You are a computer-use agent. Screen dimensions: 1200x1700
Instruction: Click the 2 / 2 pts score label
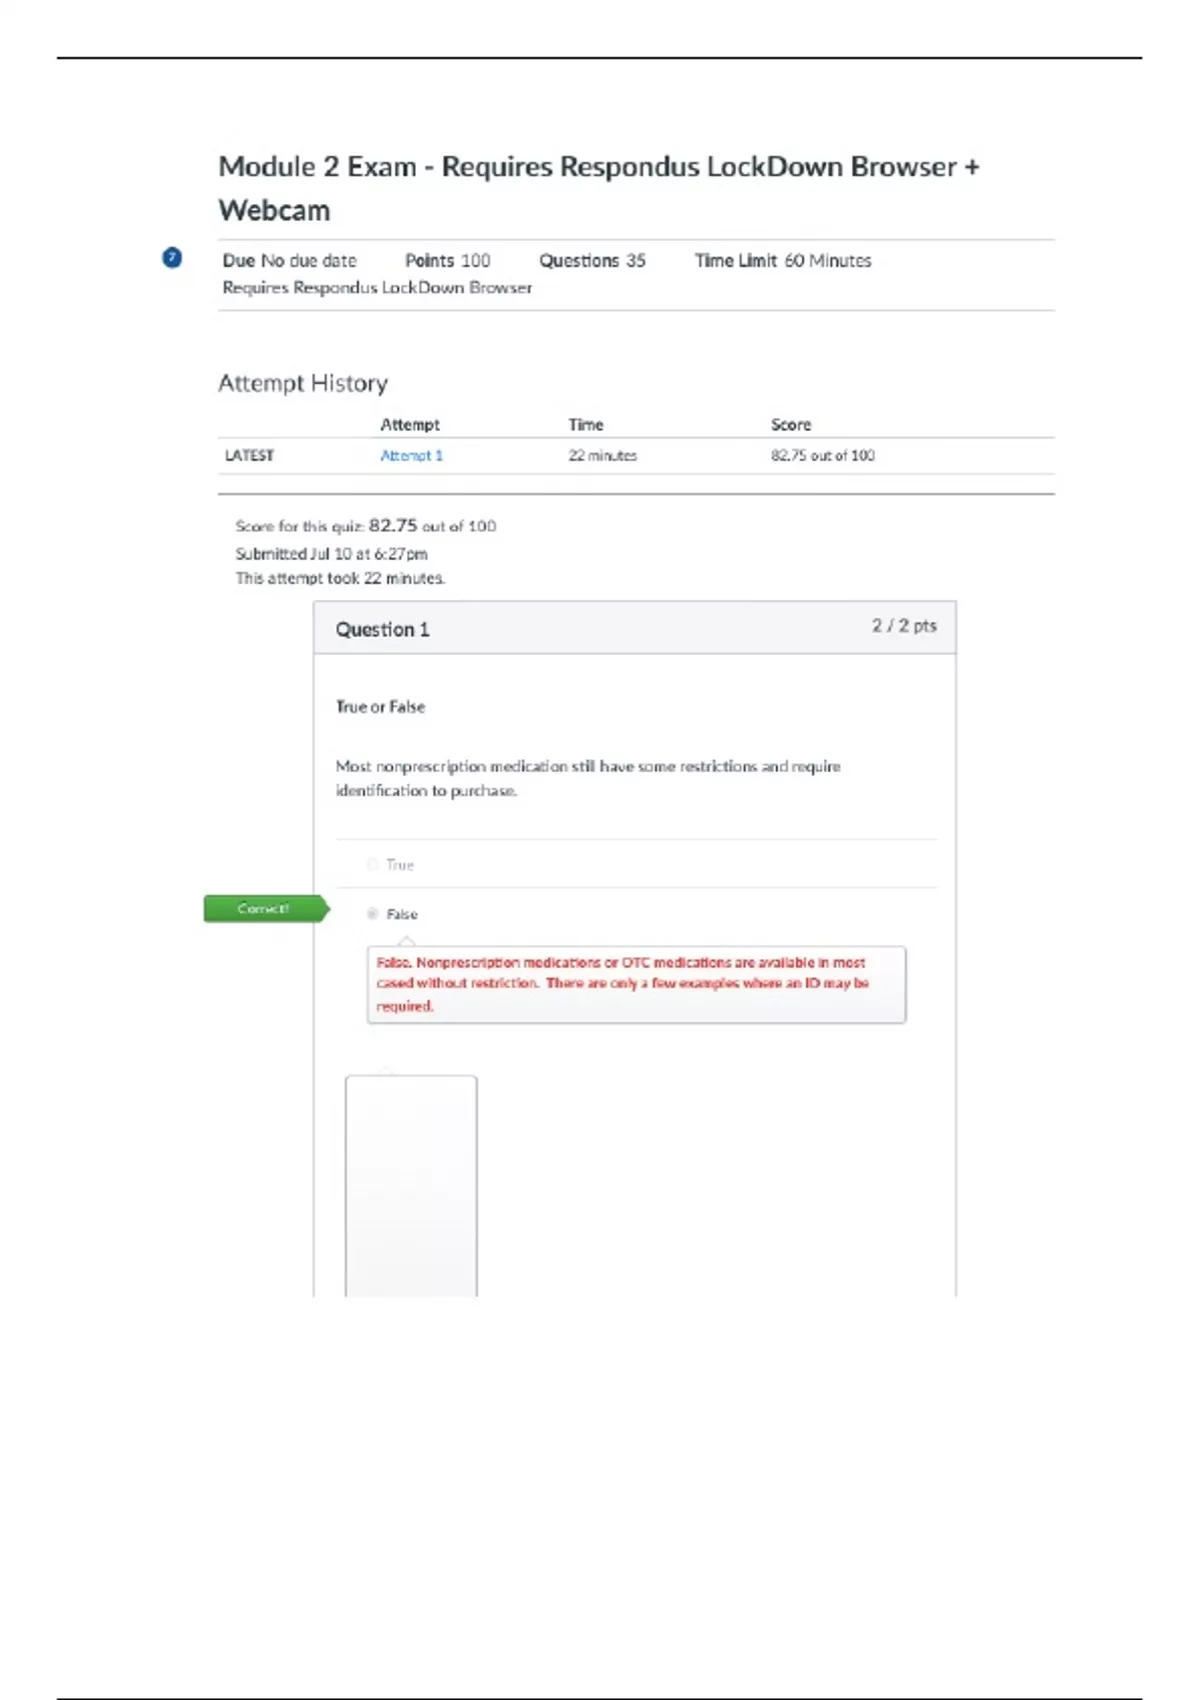[x=903, y=626]
